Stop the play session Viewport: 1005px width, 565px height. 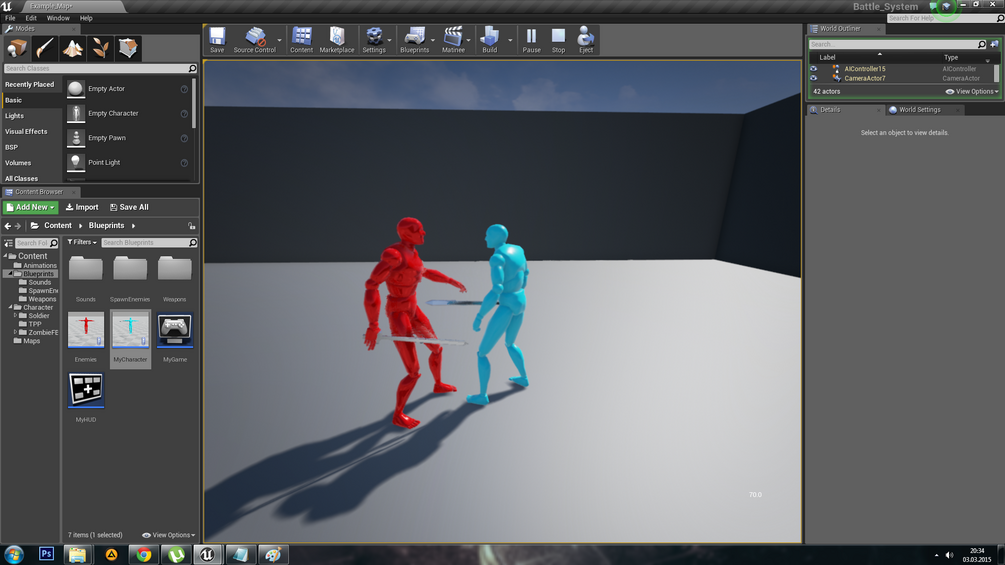click(x=558, y=40)
